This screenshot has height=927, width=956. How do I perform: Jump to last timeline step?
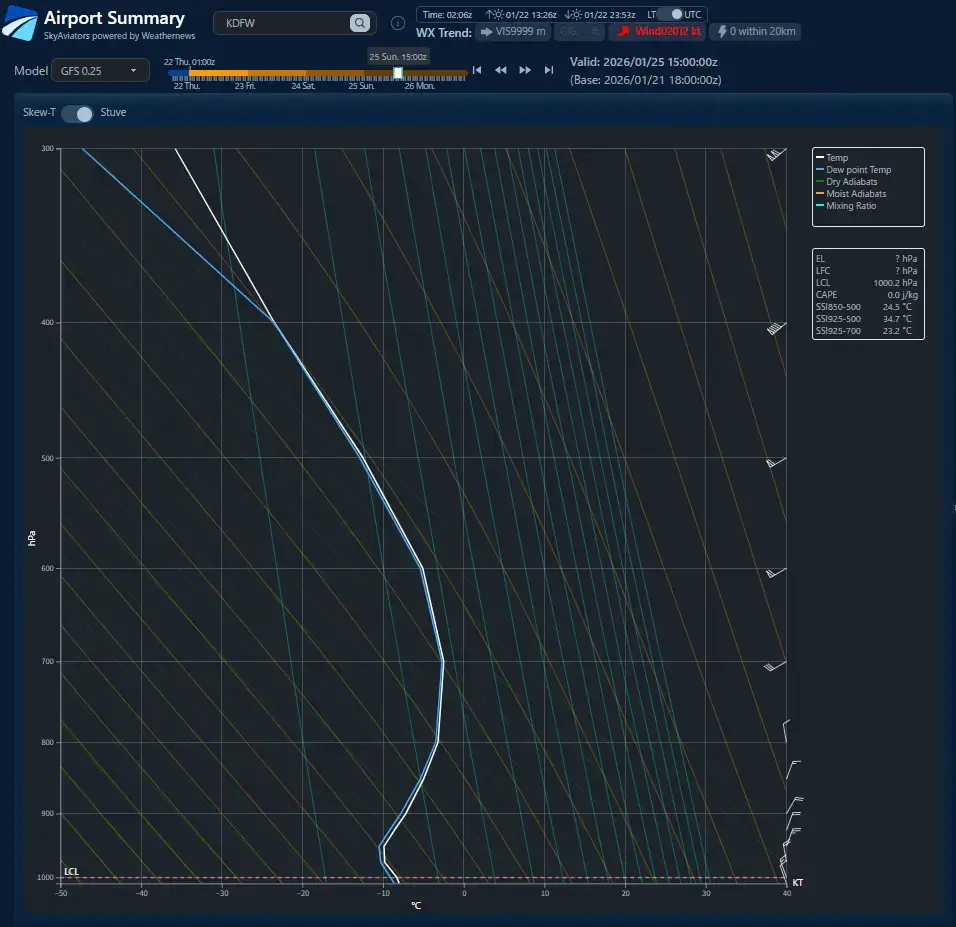click(549, 70)
